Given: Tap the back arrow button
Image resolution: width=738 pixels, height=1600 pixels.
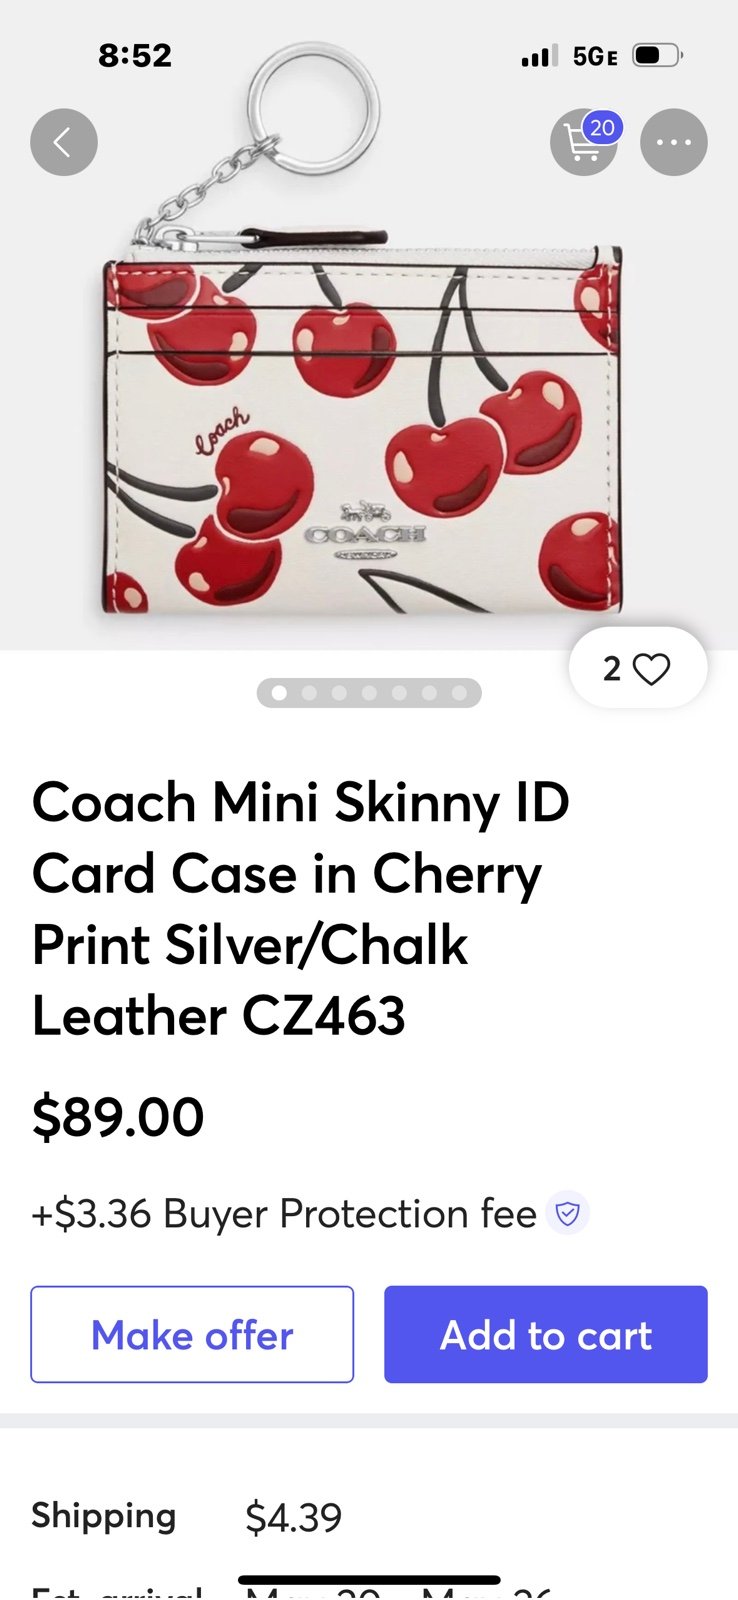Looking at the screenshot, I should (64, 142).
